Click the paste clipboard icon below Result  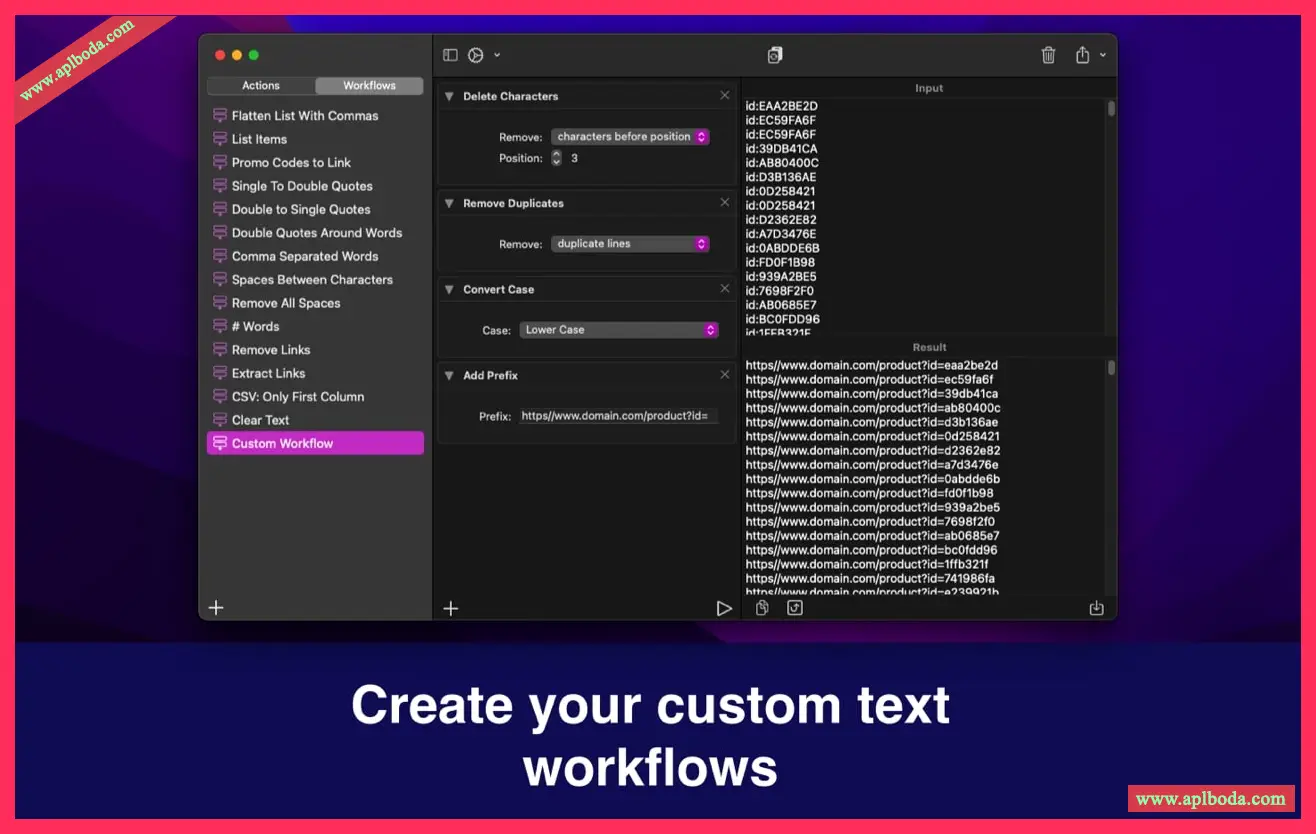(x=762, y=608)
